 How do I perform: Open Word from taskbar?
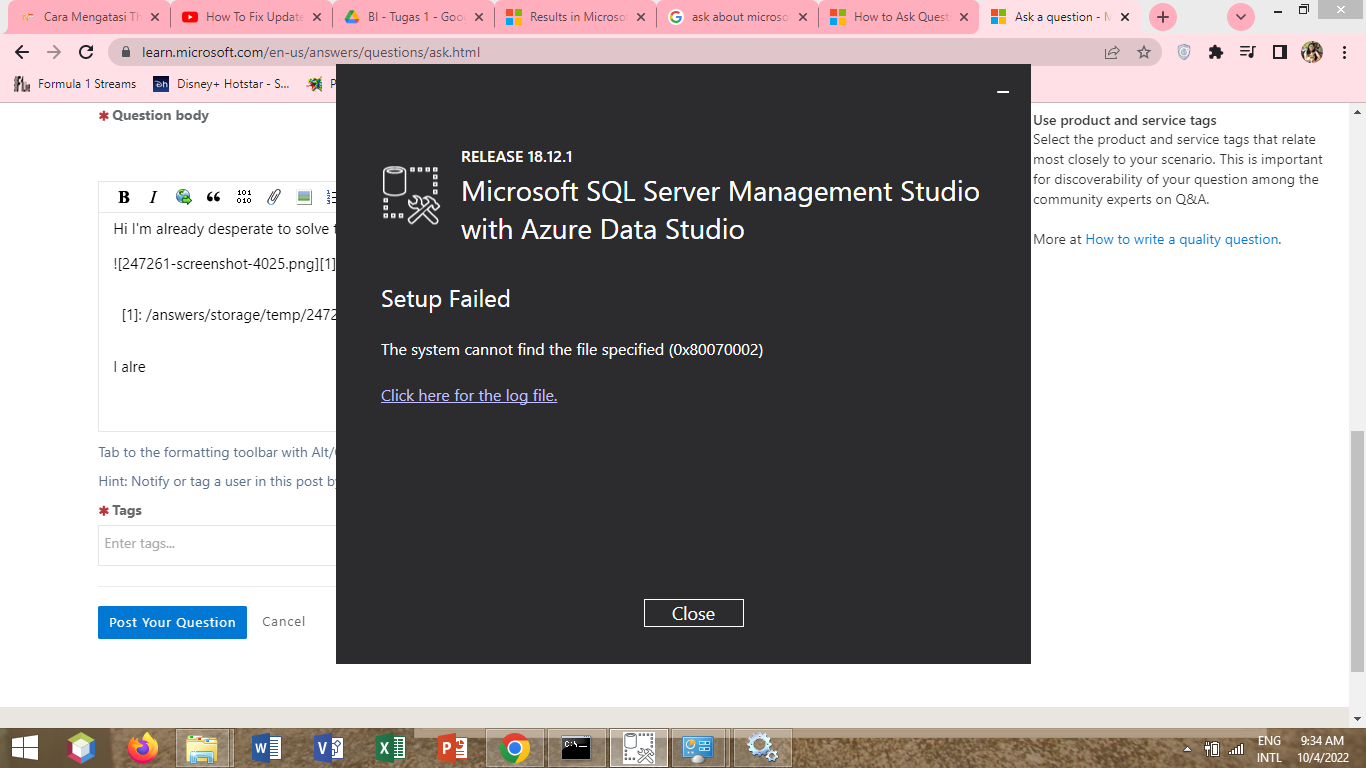pyautogui.click(x=266, y=747)
